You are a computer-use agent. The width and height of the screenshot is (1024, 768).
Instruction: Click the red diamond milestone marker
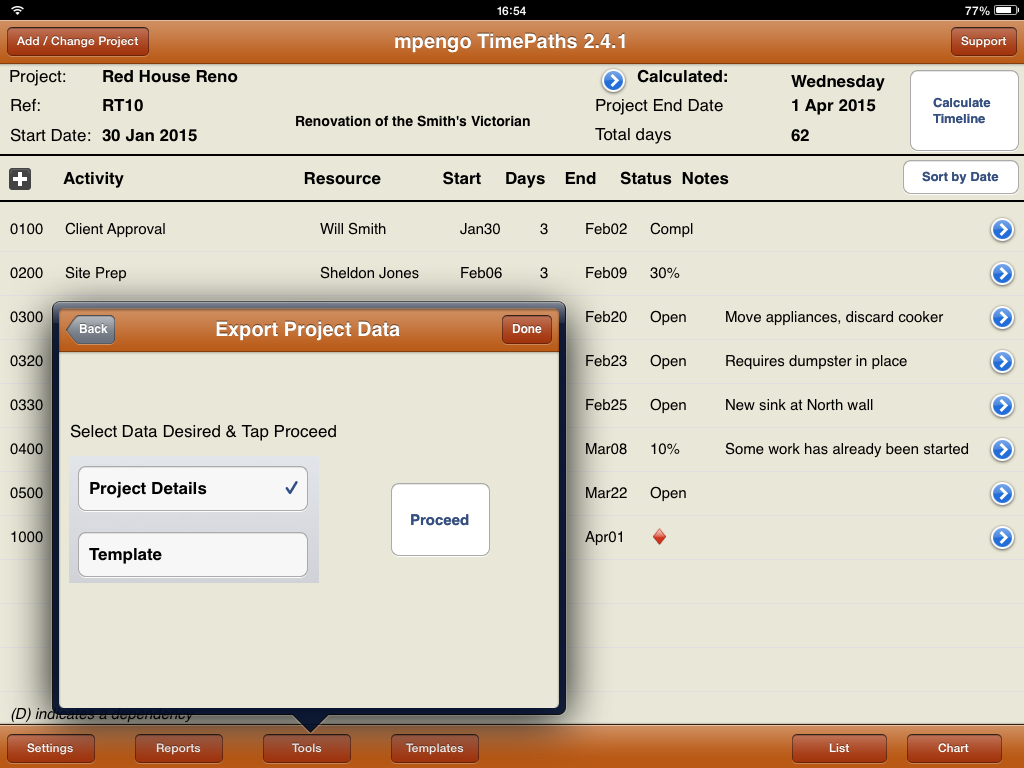click(x=659, y=538)
